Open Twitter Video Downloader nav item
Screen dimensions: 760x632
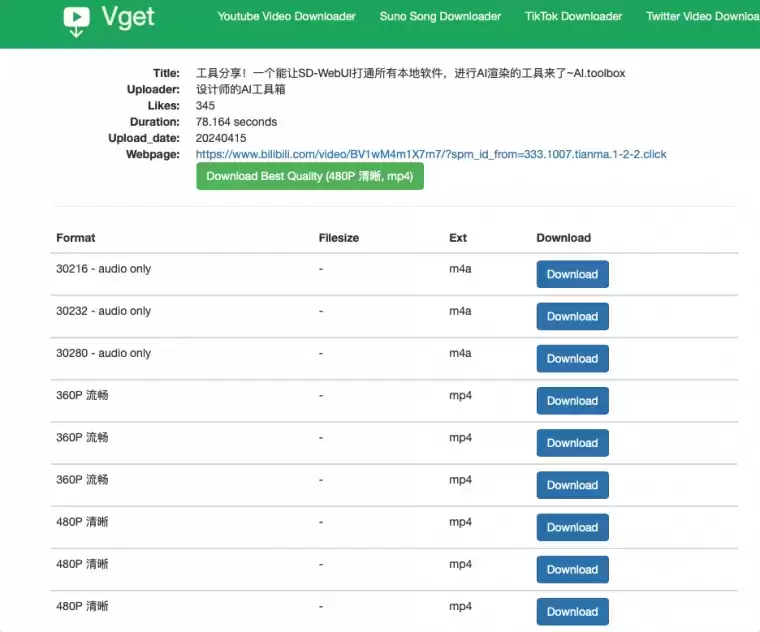click(702, 16)
